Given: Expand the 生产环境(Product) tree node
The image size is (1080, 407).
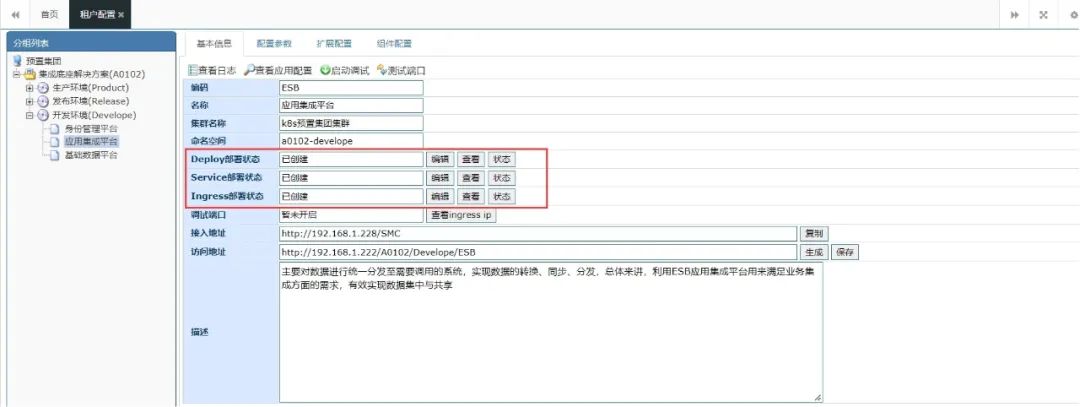Looking at the screenshot, I should click(x=29, y=88).
